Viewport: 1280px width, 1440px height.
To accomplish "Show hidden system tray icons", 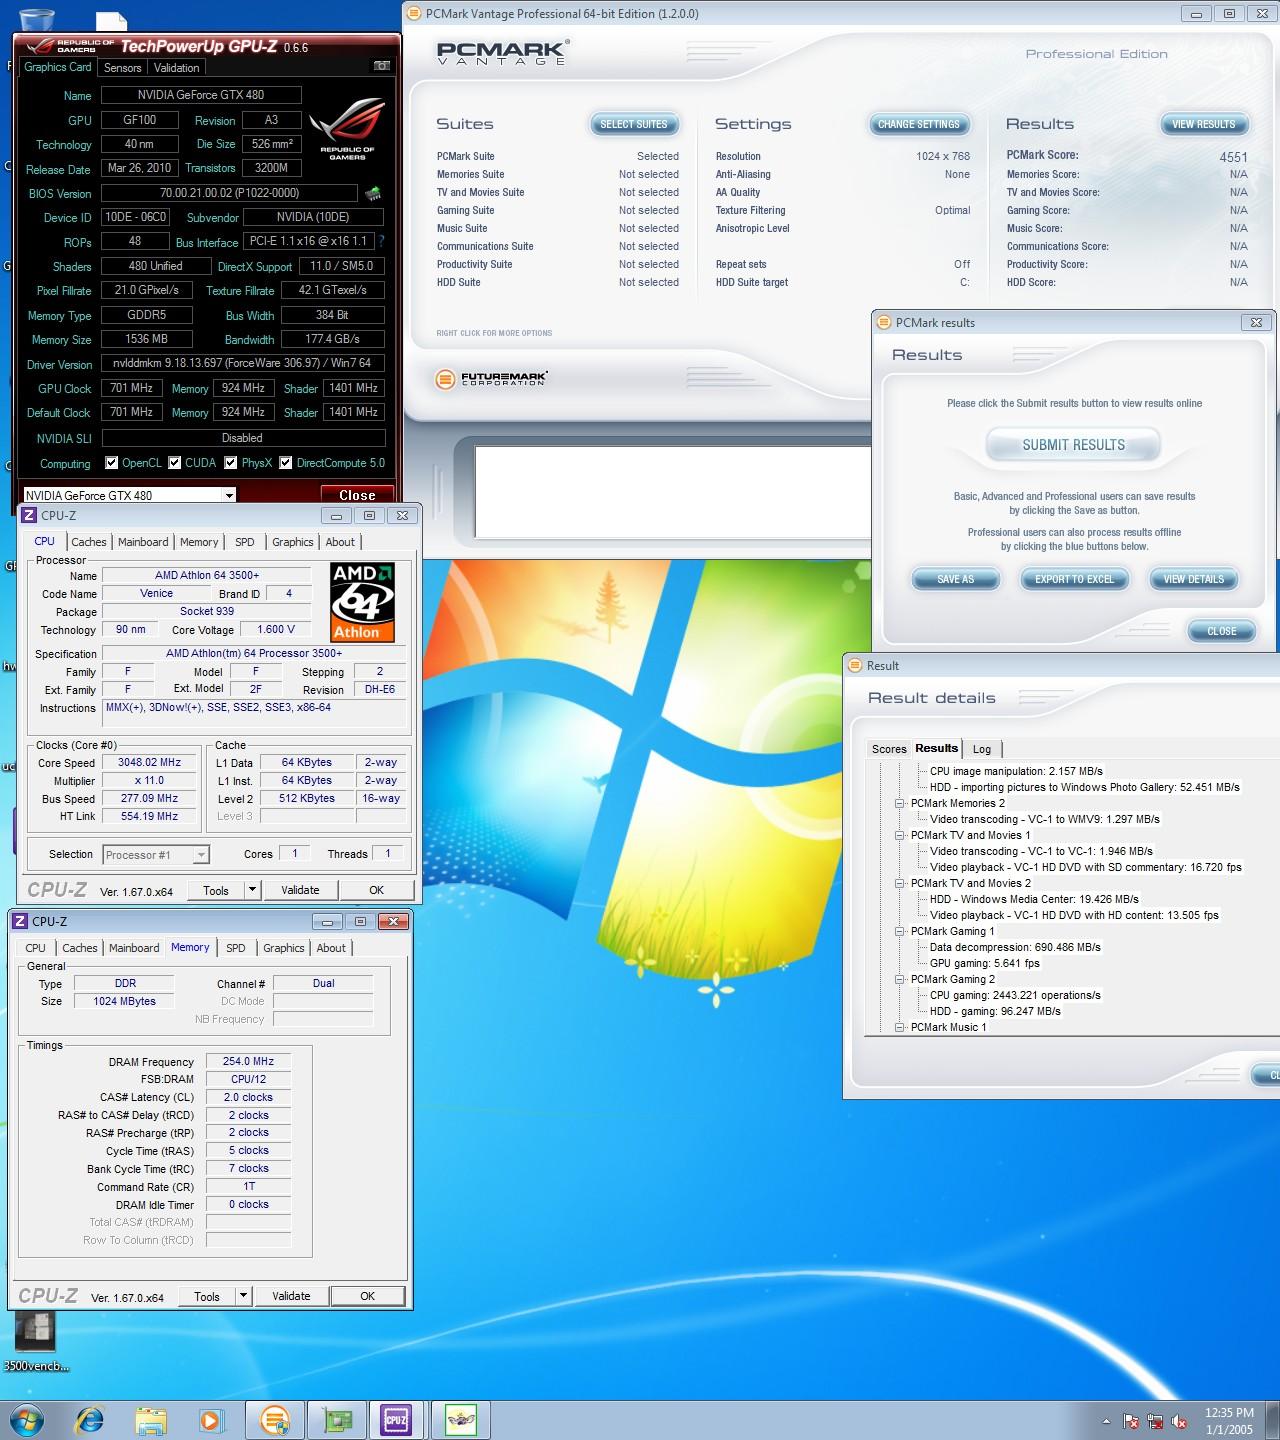I will click(x=1106, y=1421).
